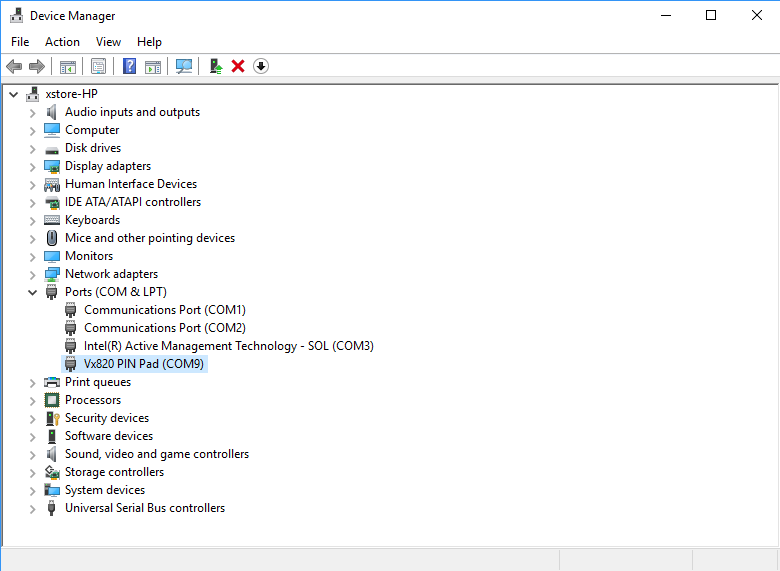780x571 pixels.
Task: Click the Network adapters icon
Action: point(52,274)
